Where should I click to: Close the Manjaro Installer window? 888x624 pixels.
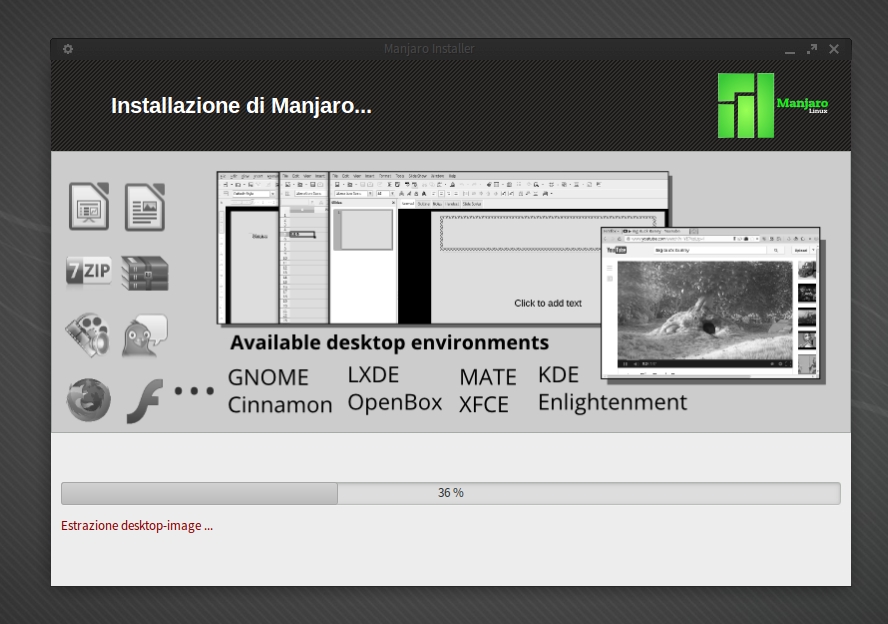[x=834, y=49]
